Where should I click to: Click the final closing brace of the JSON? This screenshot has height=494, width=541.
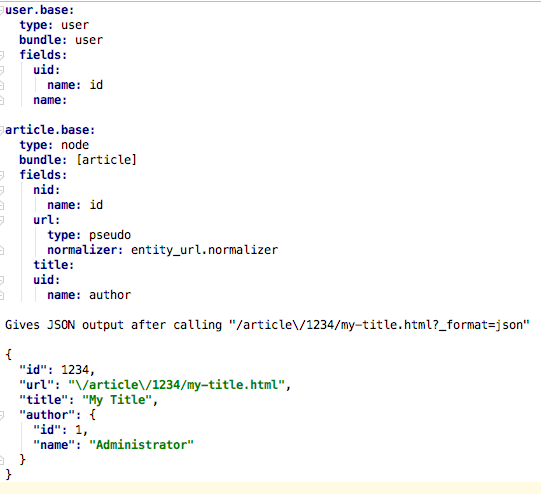(9, 475)
